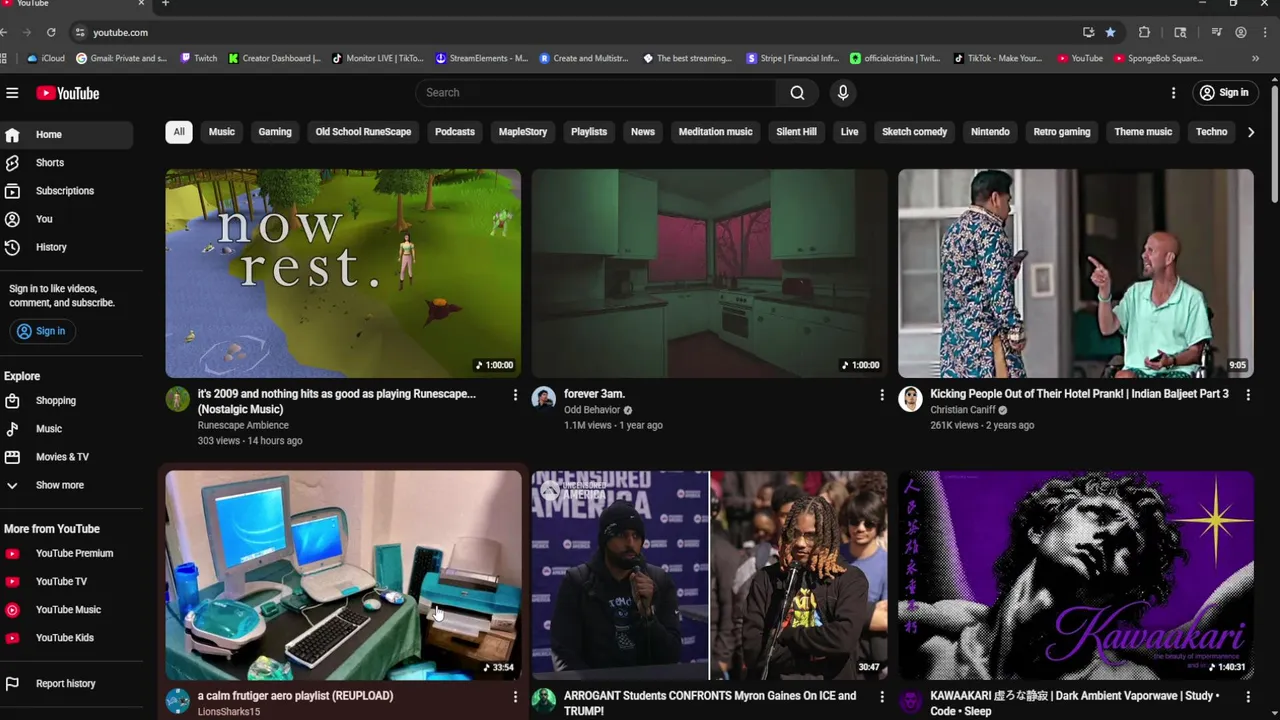1280x720 pixels.
Task: Open History in the sidebar
Action: pos(66,247)
